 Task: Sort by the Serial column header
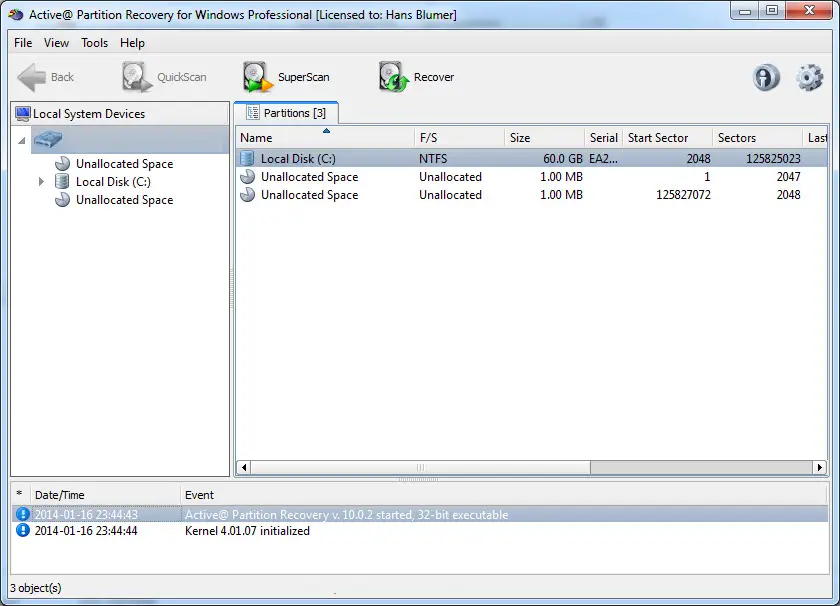[x=603, y=138]
